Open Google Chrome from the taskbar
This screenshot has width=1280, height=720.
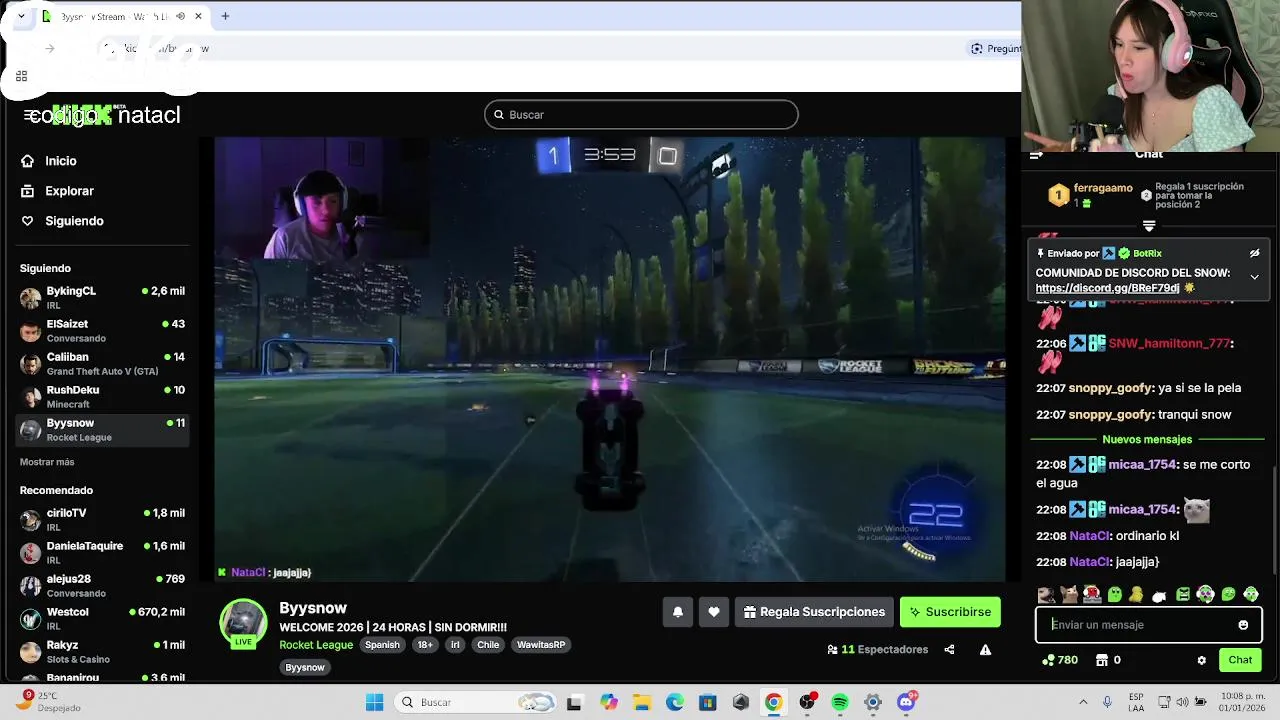773,702
